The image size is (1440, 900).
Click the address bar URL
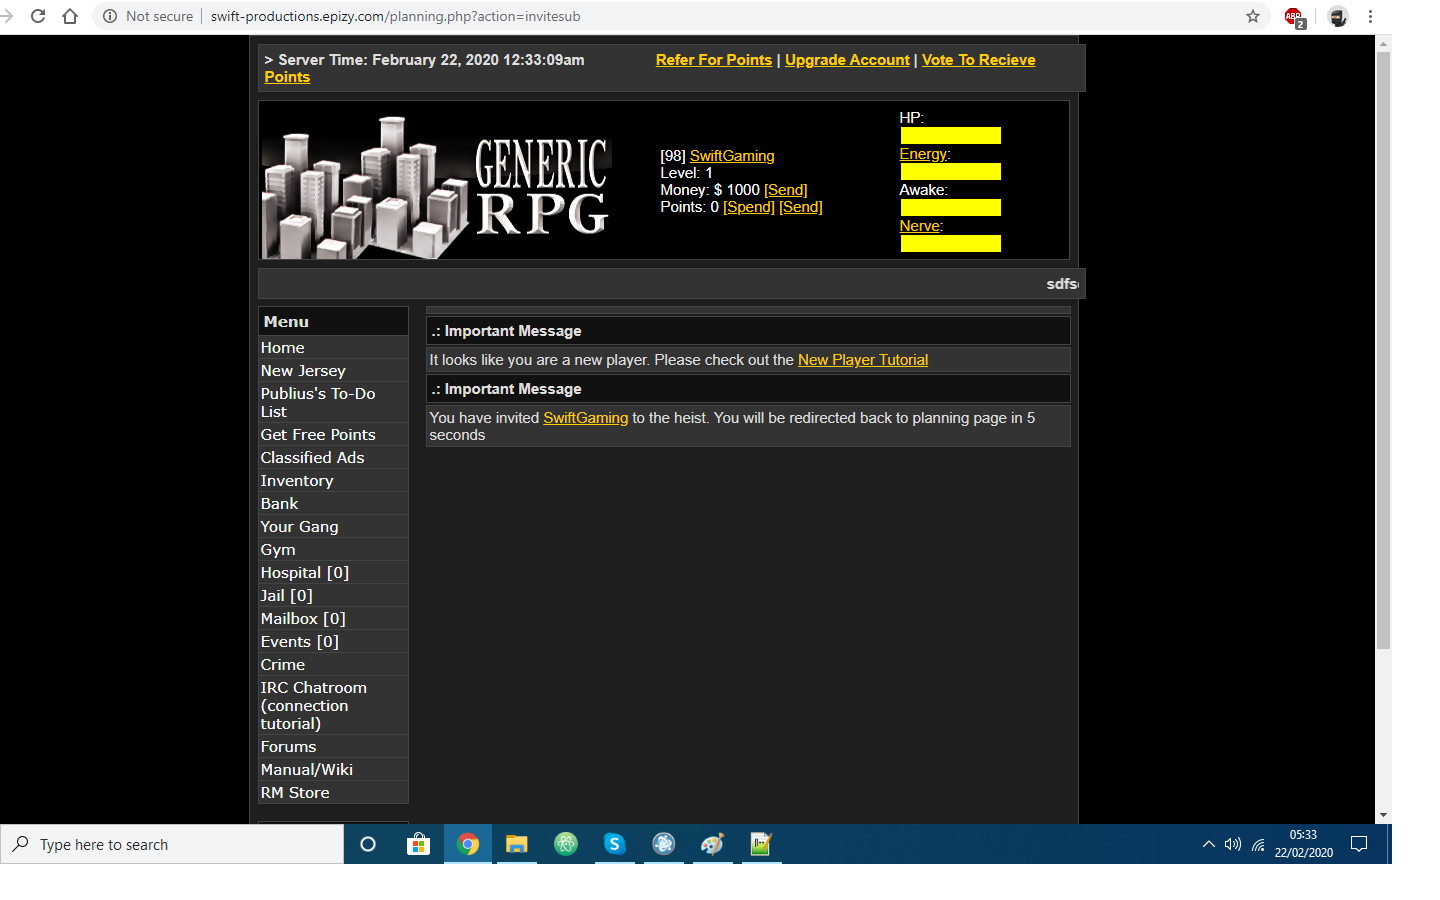(x=395, y=16)
